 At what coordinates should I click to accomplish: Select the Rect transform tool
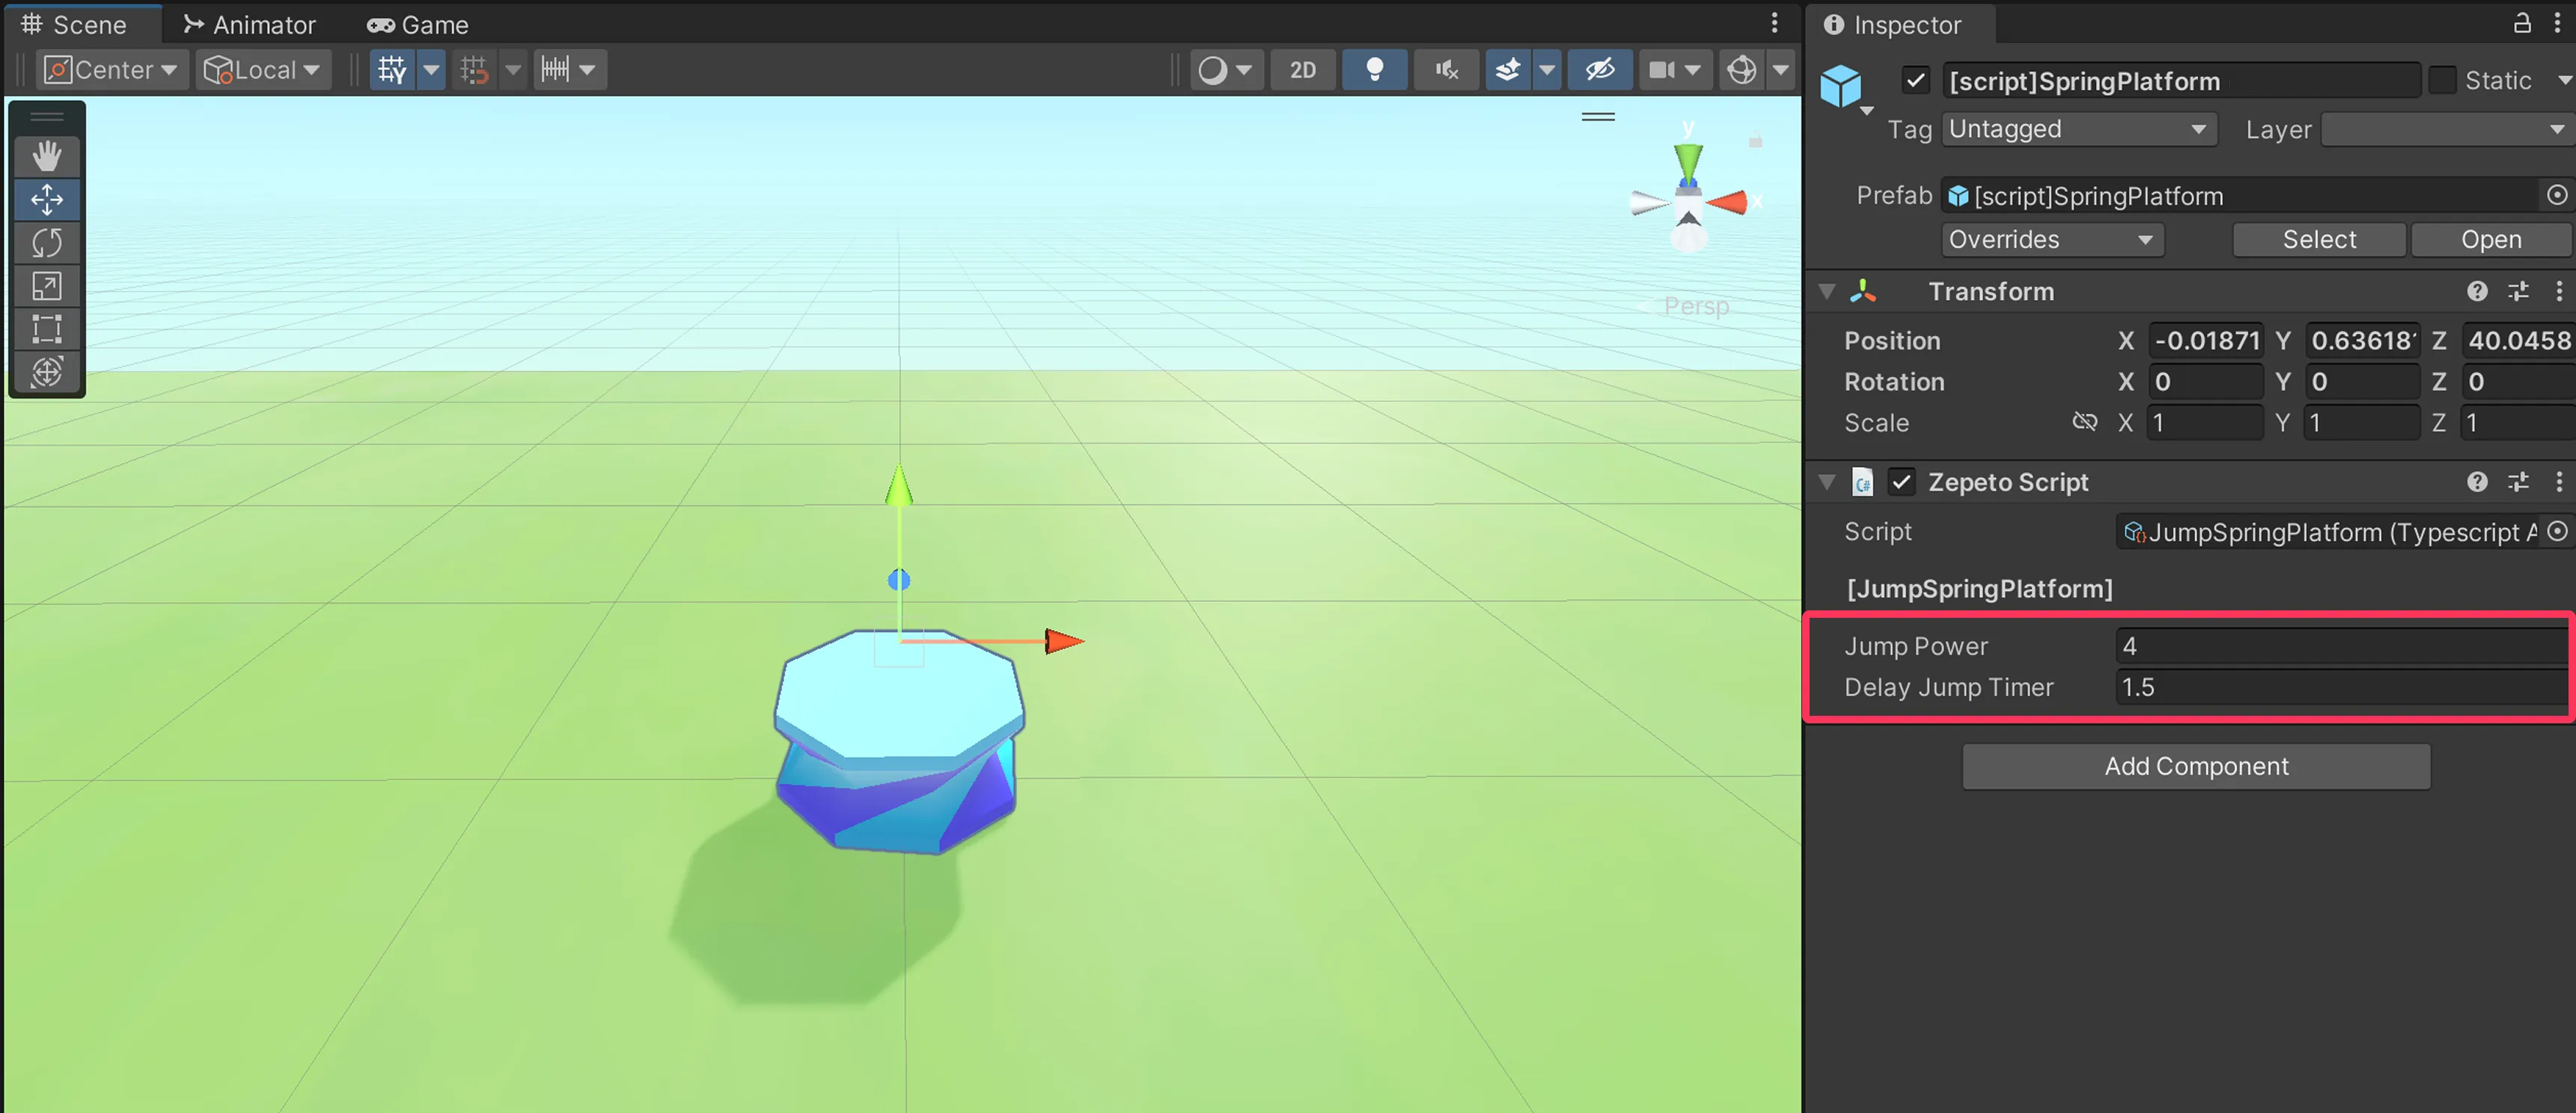click(47, 329)
